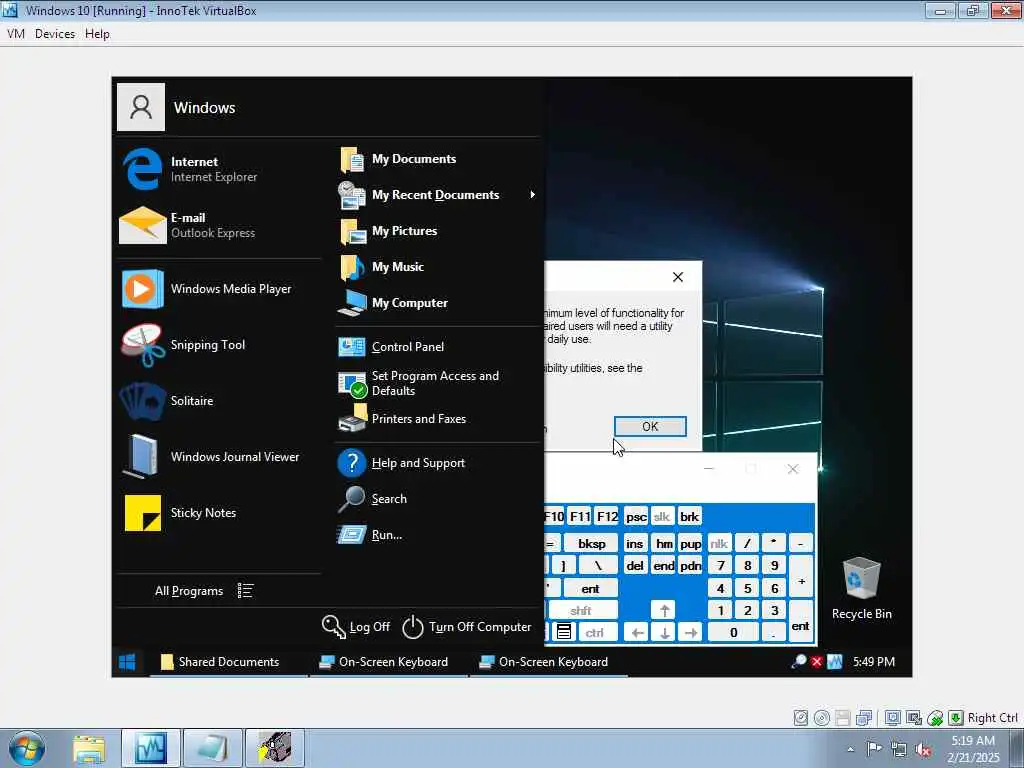
Task: Click the psc print screen key
Action: [x=635, y=517]
